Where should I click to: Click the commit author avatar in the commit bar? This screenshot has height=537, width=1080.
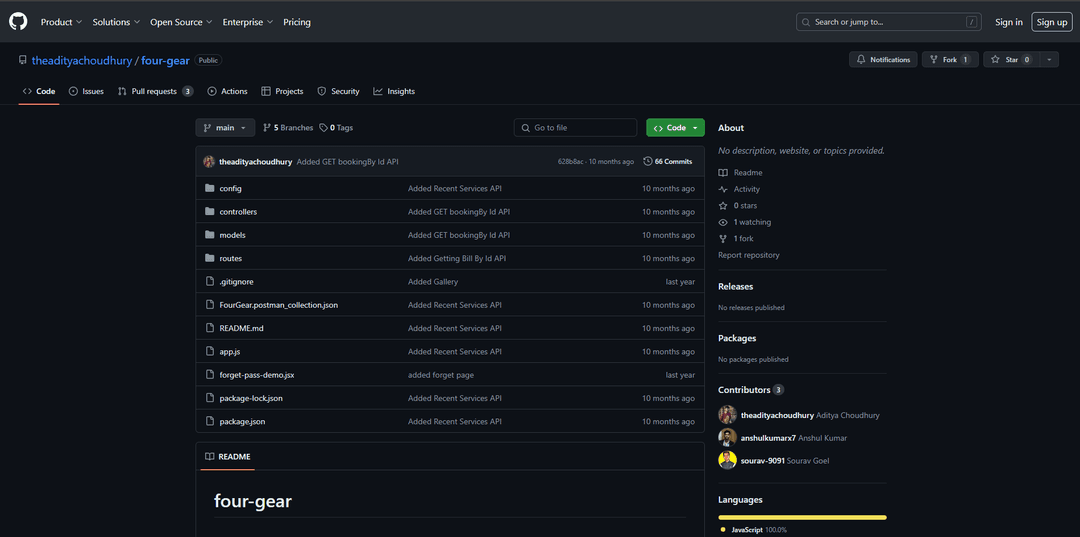(209, 162)
